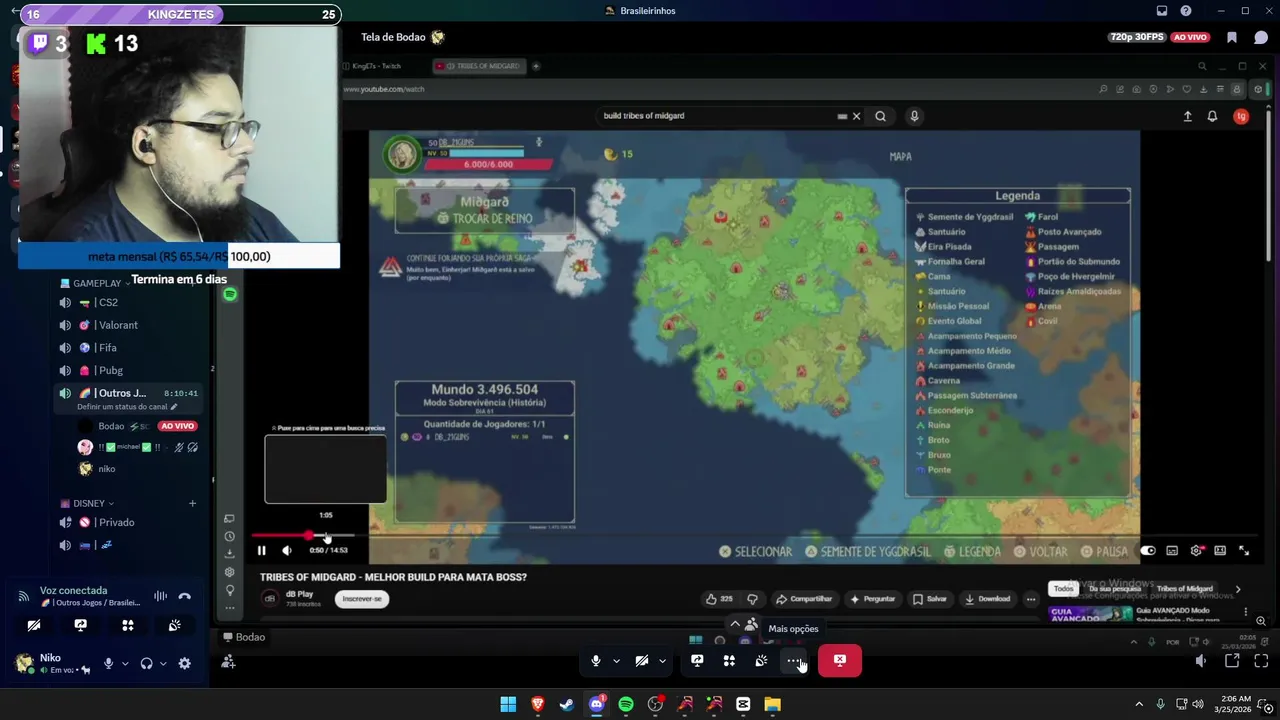Image resolution: width=1280 pixels, height=720 pixels.
Task: Click the Salvar button
Action: [x=930, y=599]
